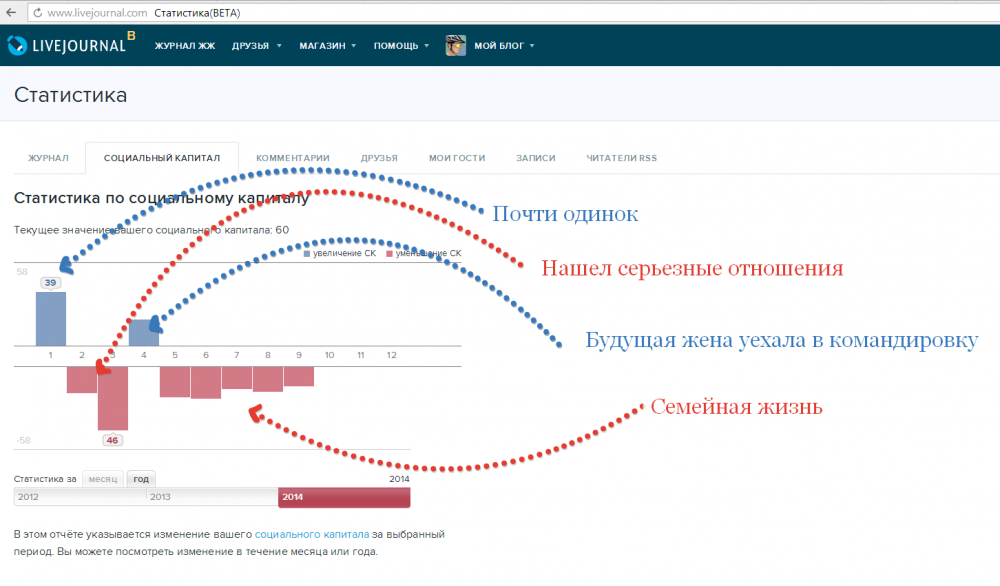Screen dimensions: 1000x586
Task: Click the blue bar for month 1
Action: point(51,319)
